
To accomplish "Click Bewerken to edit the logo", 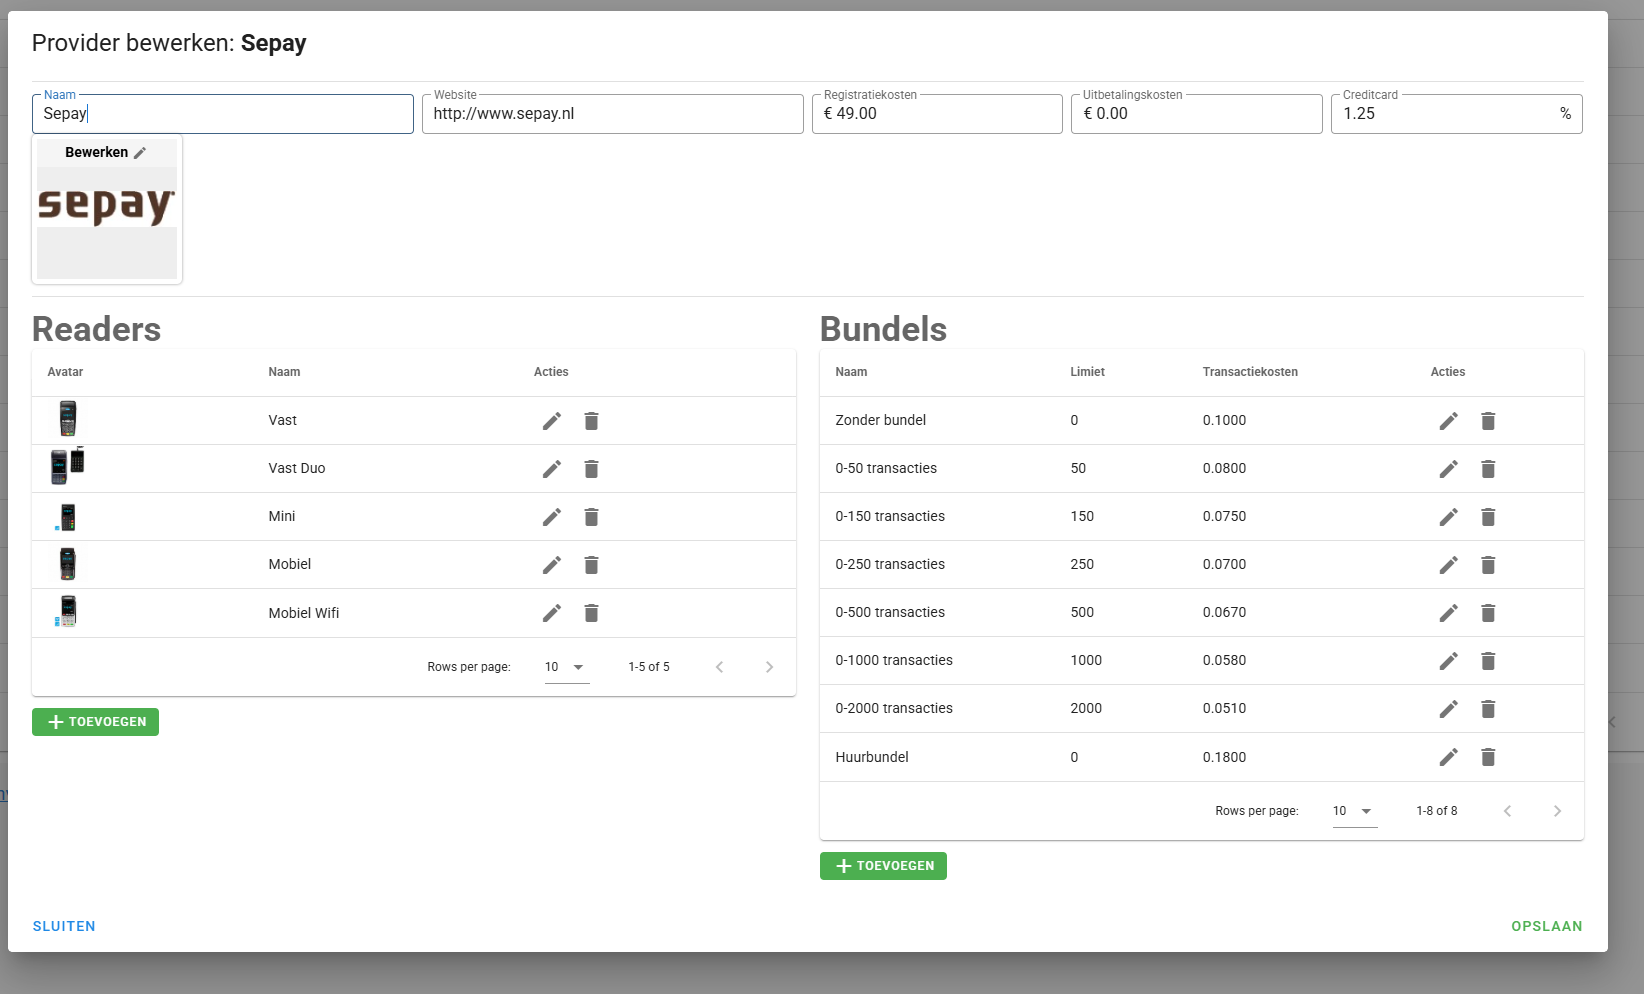I will [x=106, y=152].
